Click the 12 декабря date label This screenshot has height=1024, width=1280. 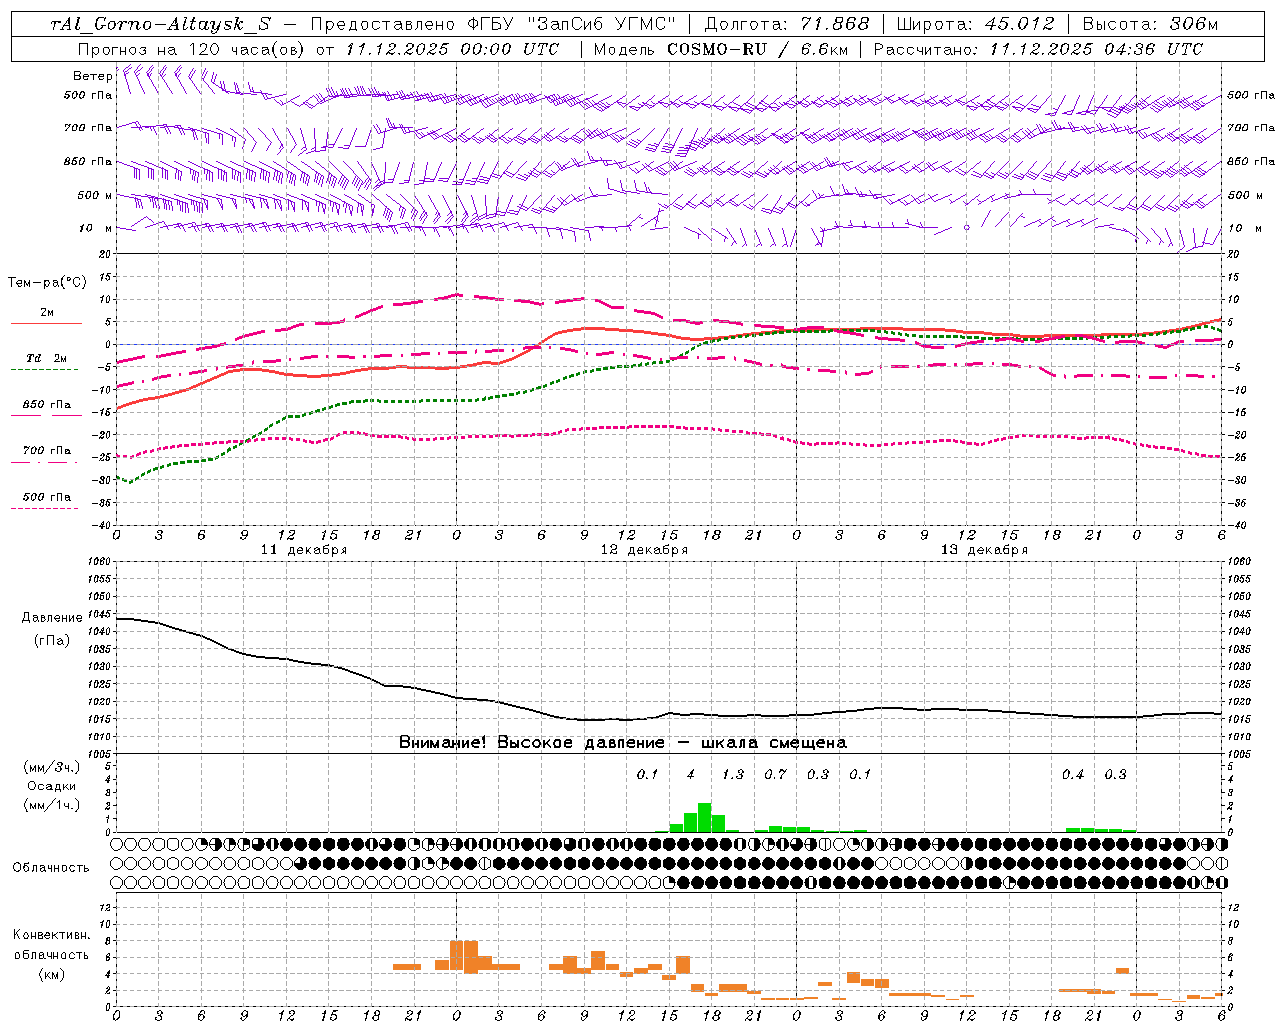click(644, 550)
